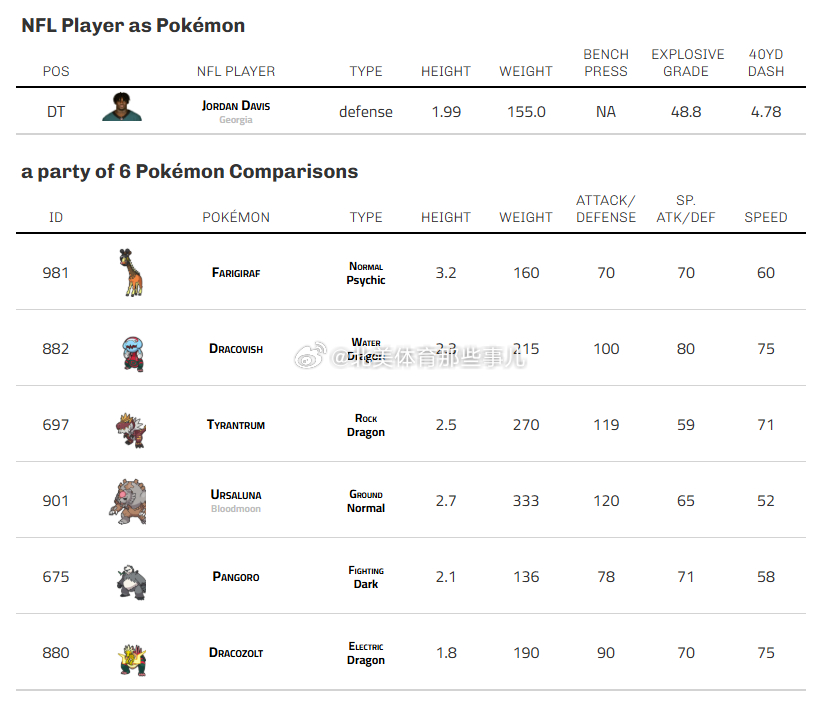Open the Farigiraf name link
824x711 pixels.
coord(236,273)
